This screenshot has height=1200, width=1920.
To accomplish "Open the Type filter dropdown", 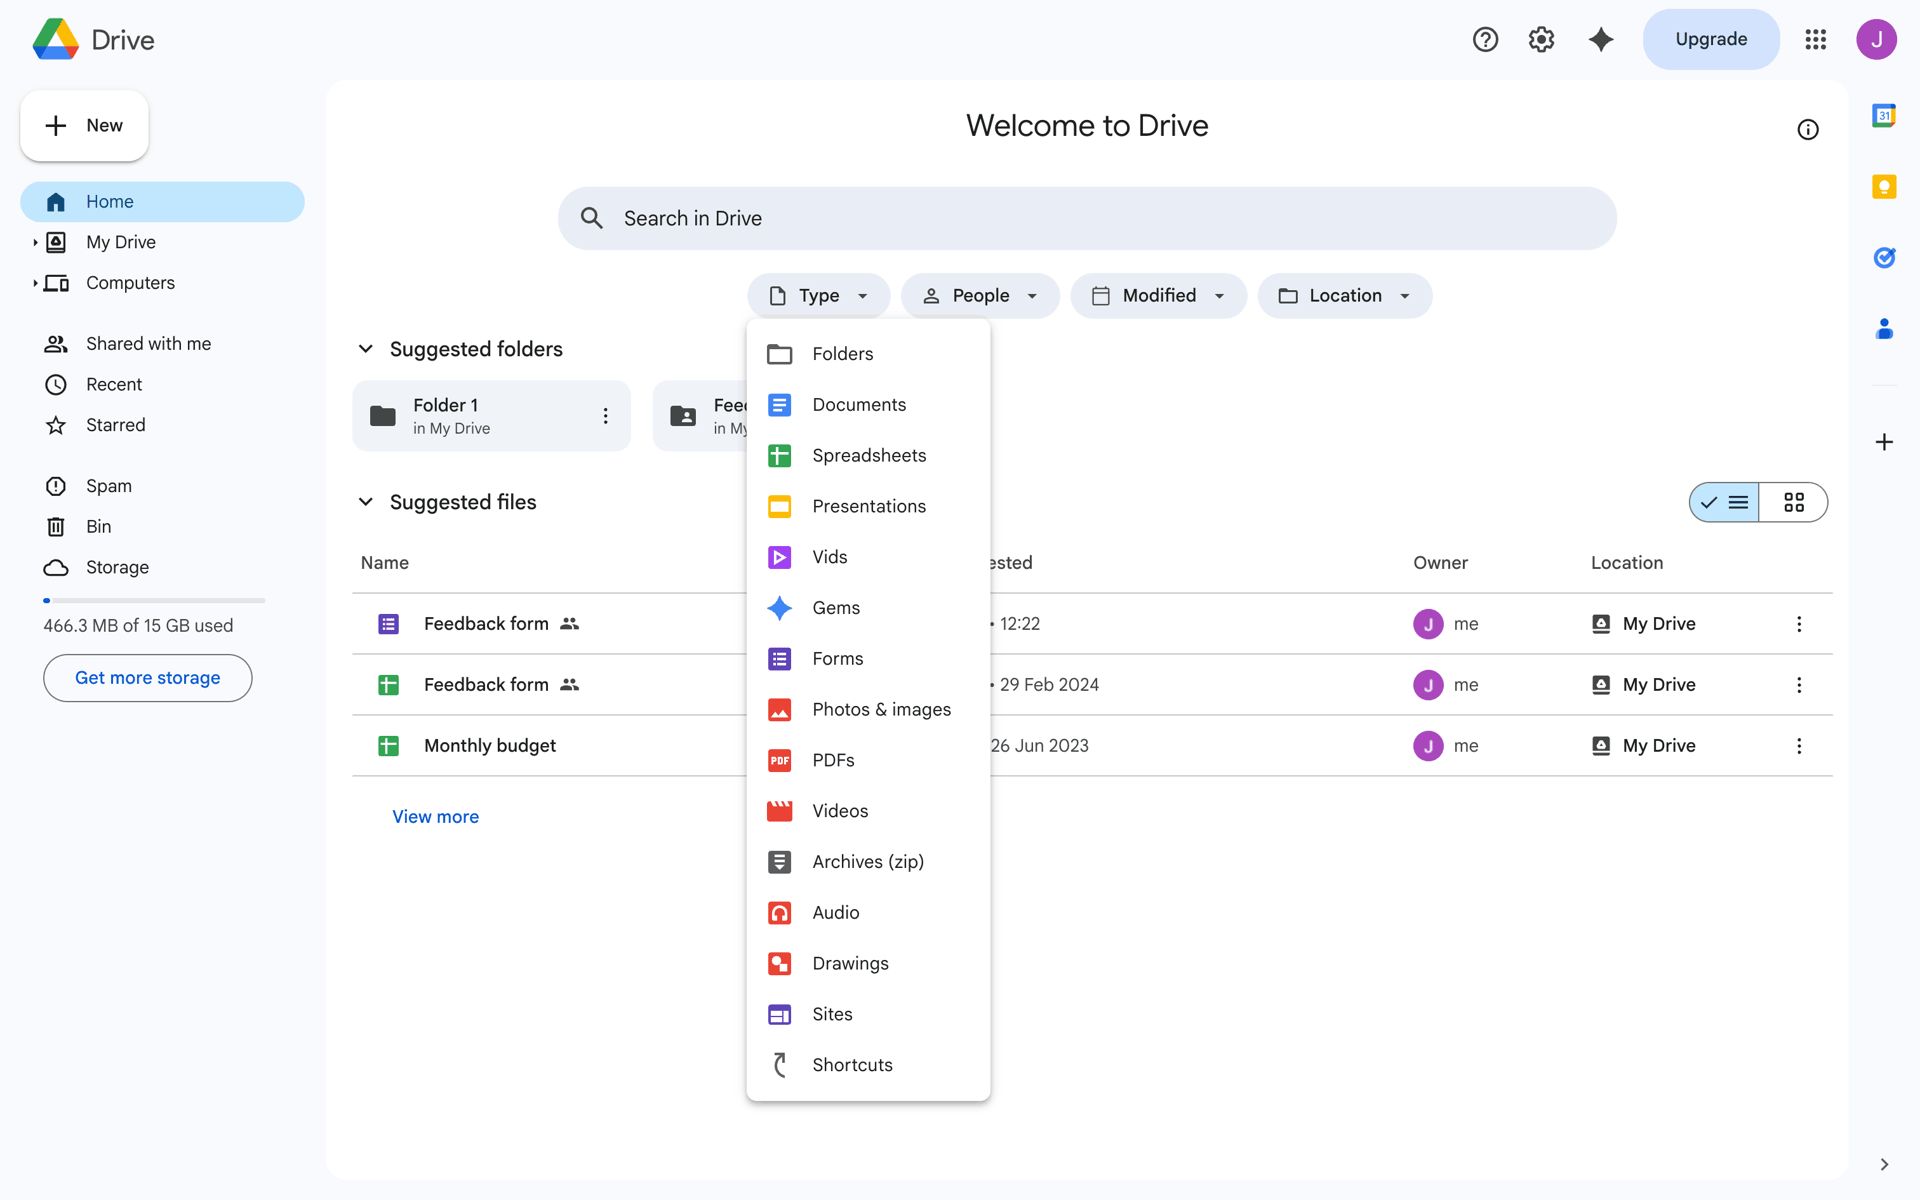I will (818, 296).
